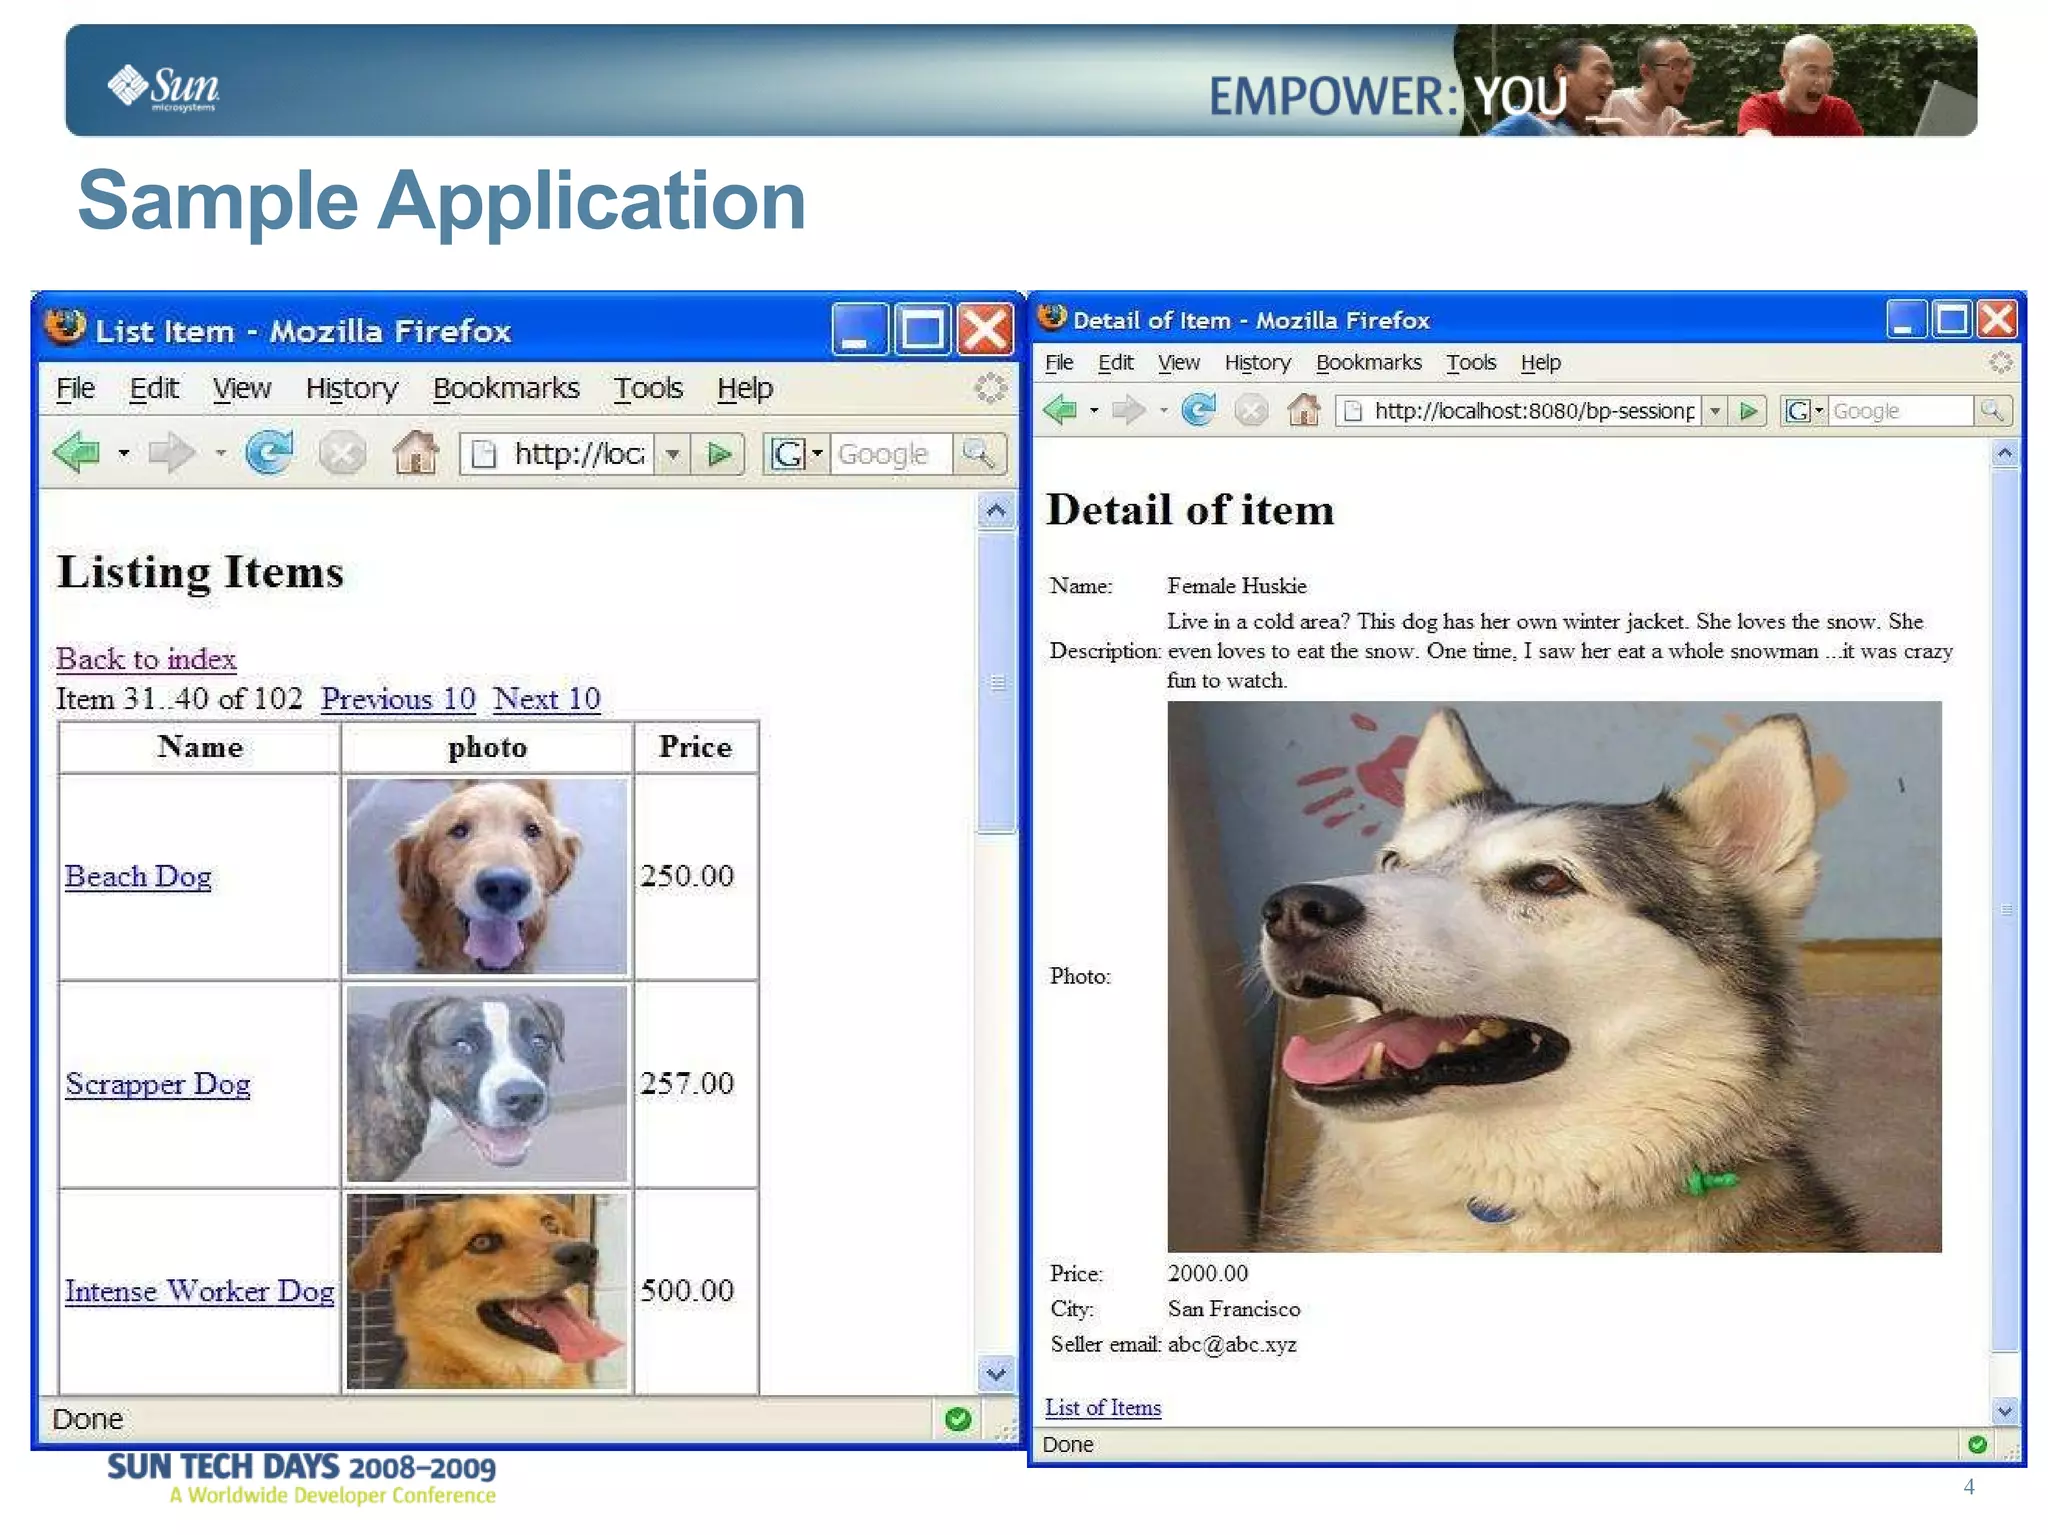Screen dimensions: 2048x1535
Task: Click scroll down arrow in List Item window
Action: [996, 1374]
